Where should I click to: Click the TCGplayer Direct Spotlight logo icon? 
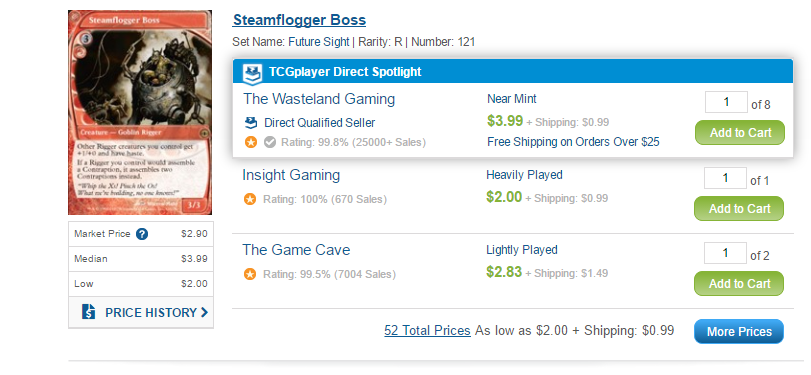252,72
